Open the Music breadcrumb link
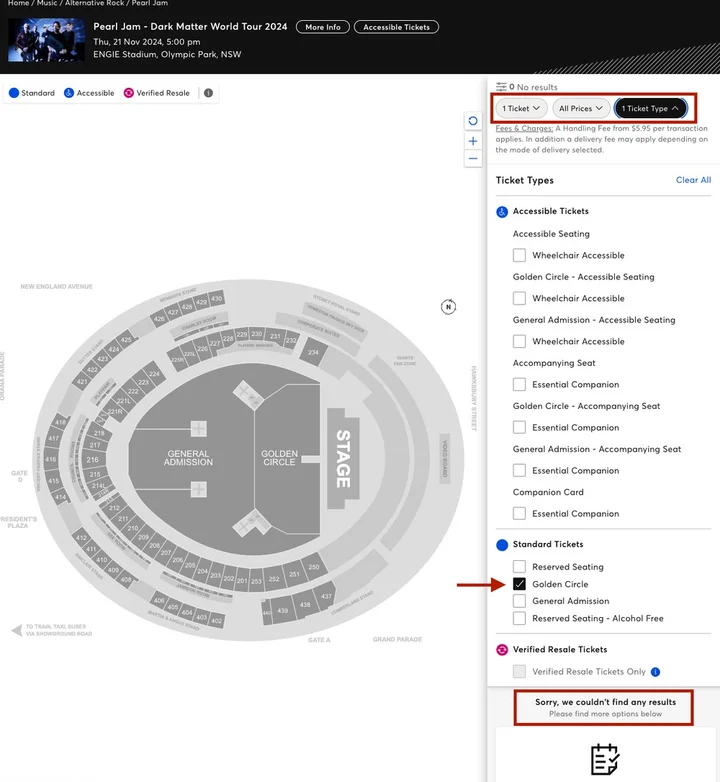The width and height of the screenshot is (720, 782). click(47, 4)
